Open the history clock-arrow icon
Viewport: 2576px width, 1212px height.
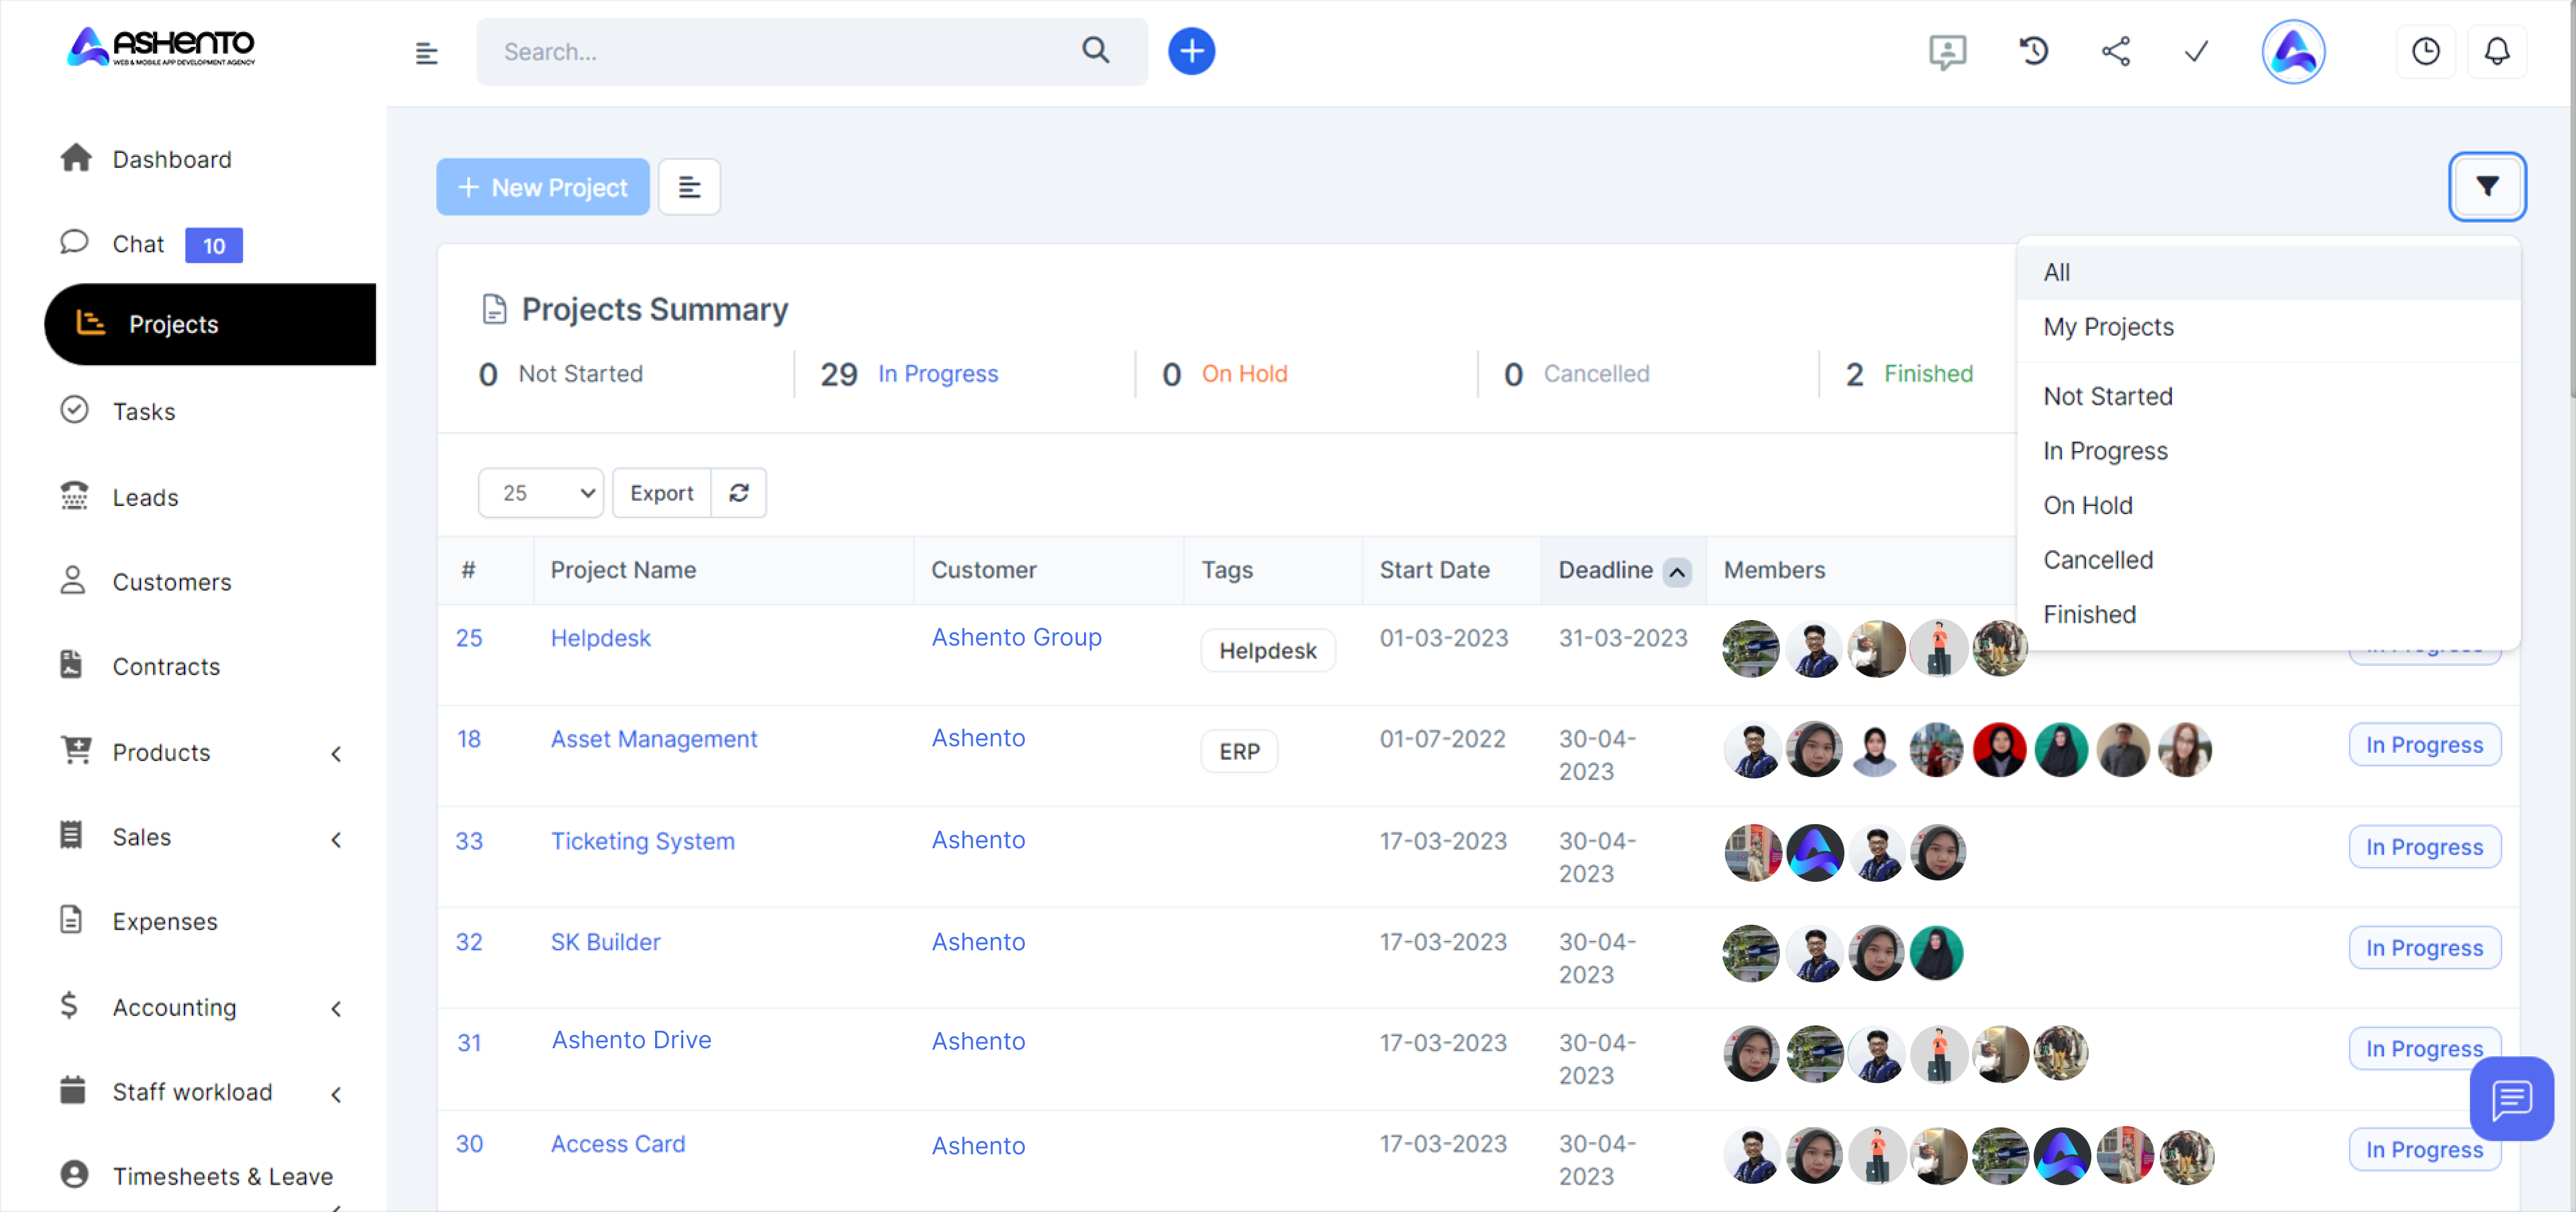click(x=2033, y=51)
